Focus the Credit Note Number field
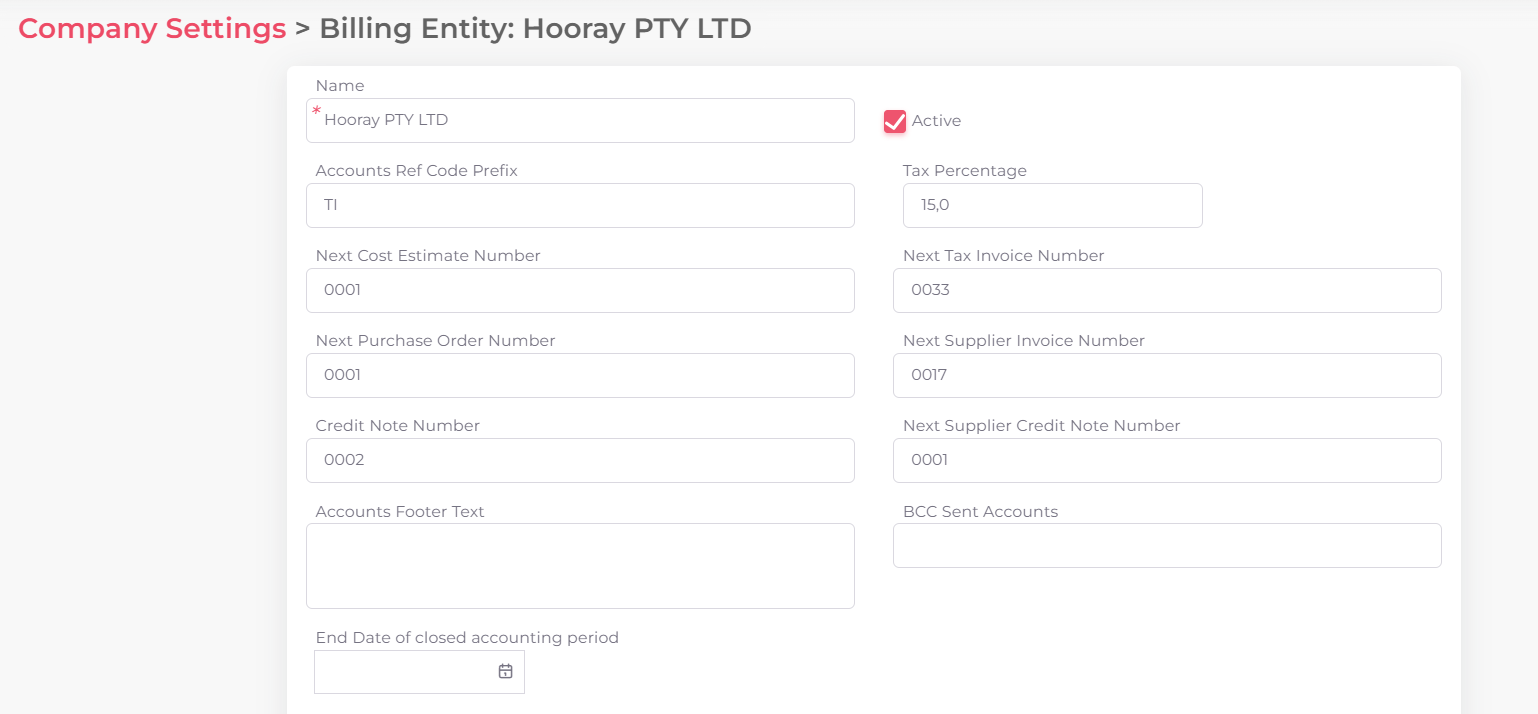 [580, 460]
